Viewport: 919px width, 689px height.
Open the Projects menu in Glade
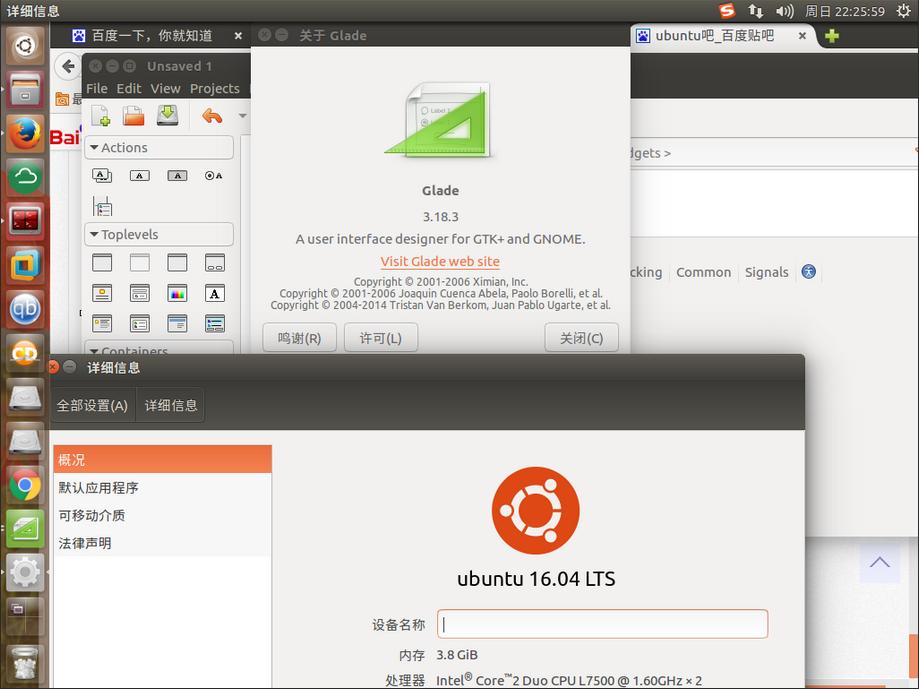(x=215, y=88)
